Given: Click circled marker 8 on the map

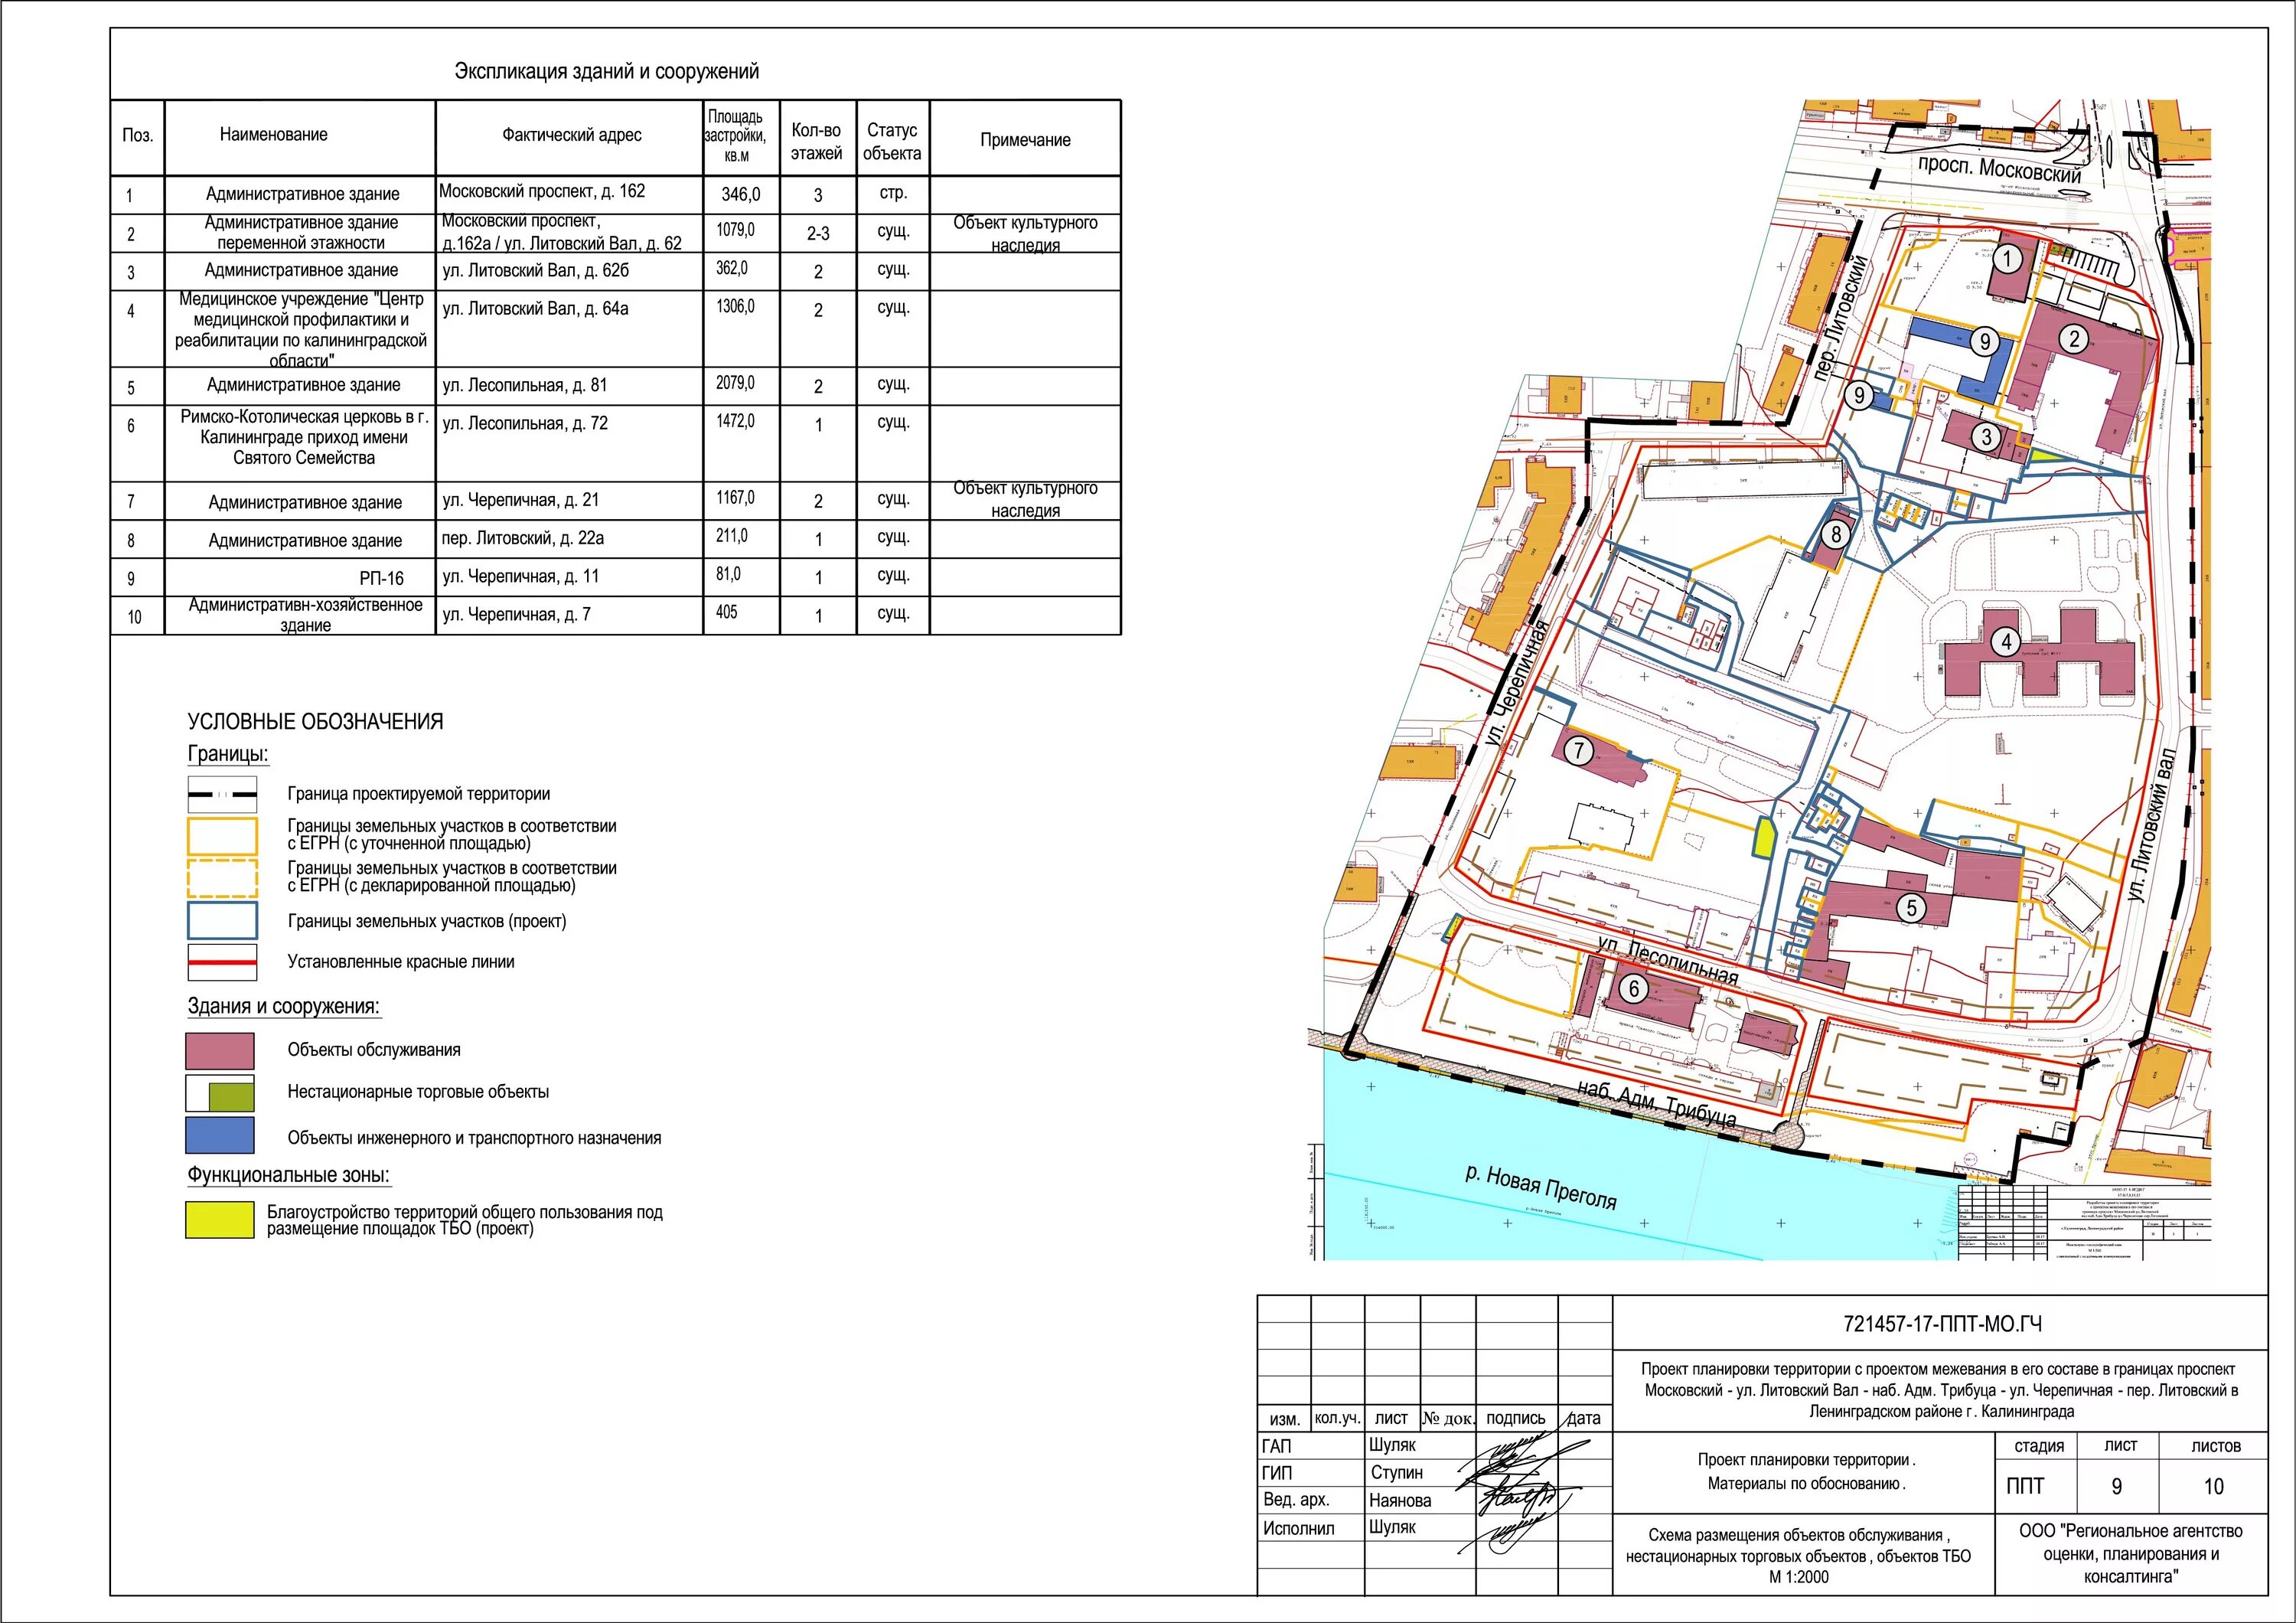Looking at the screenshot, I should click(x=1835, y=534).
